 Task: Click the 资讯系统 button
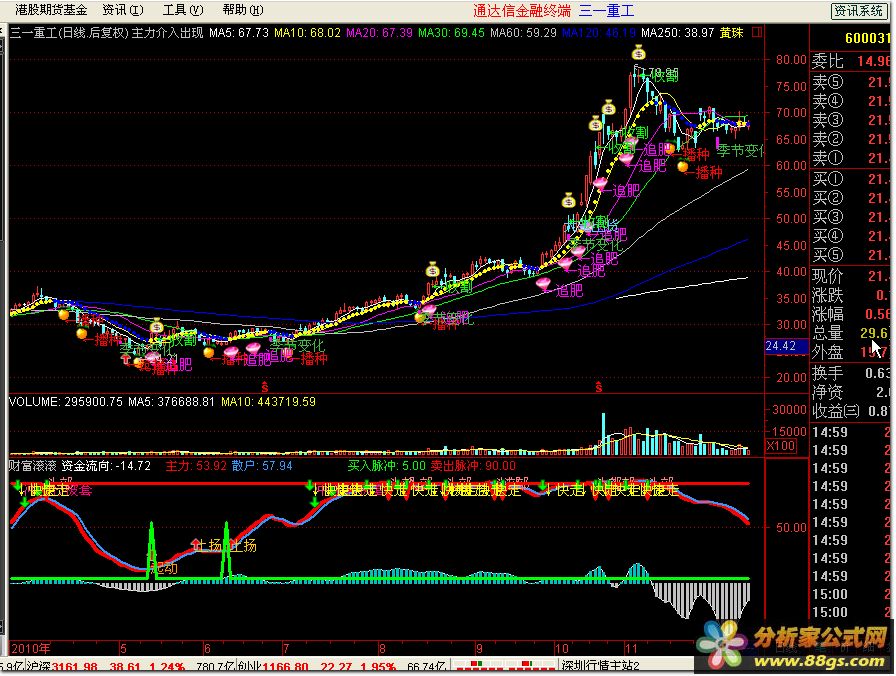coord(858,10)
